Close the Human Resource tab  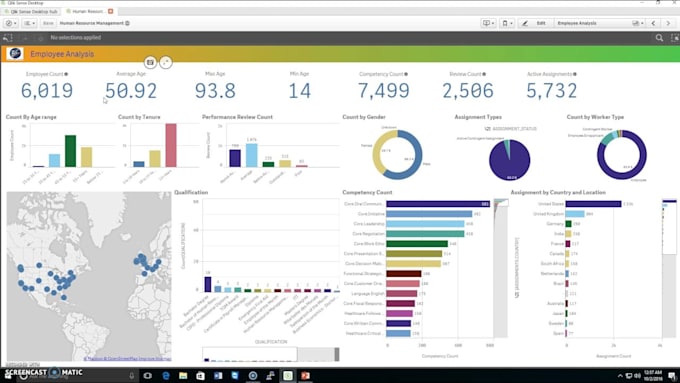pos(111,11)
